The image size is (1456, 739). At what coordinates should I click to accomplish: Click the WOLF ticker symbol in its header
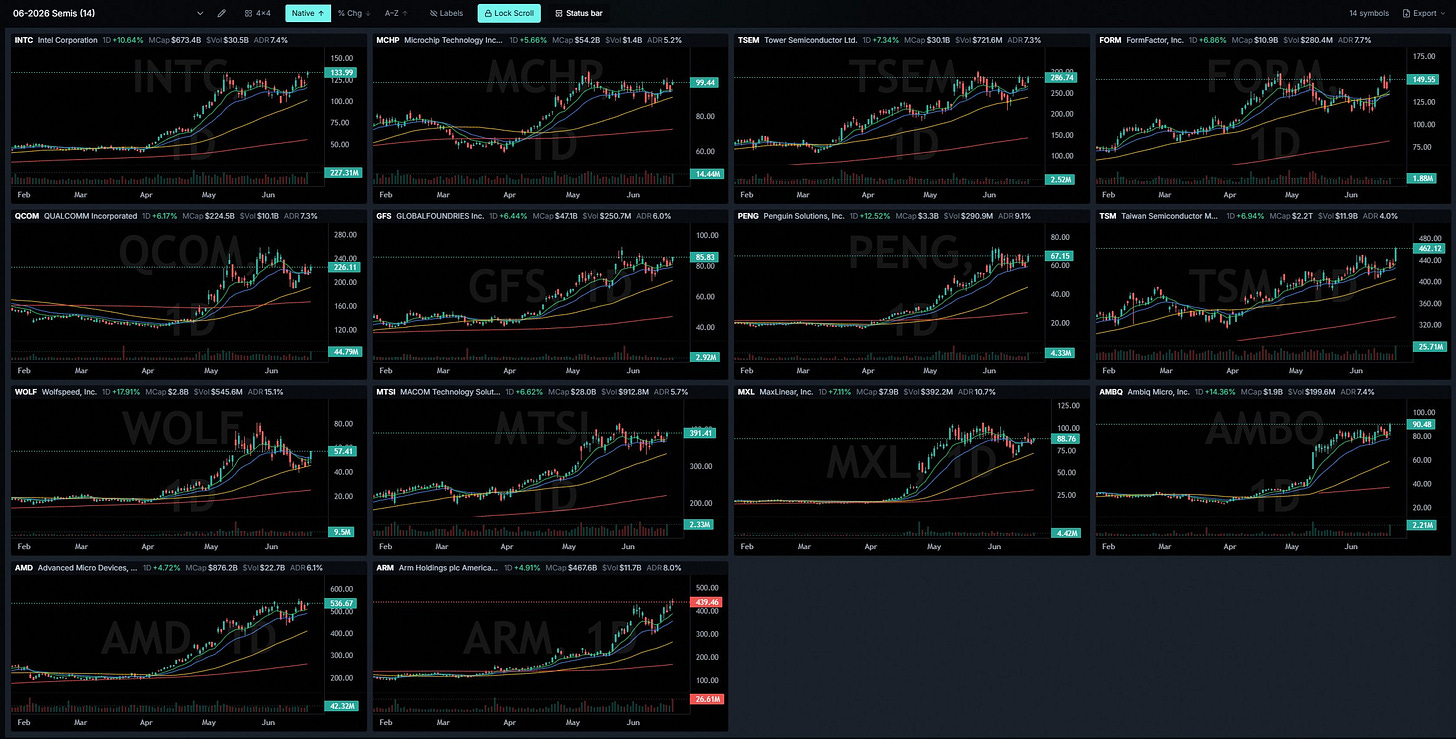[x=25, y=392]
